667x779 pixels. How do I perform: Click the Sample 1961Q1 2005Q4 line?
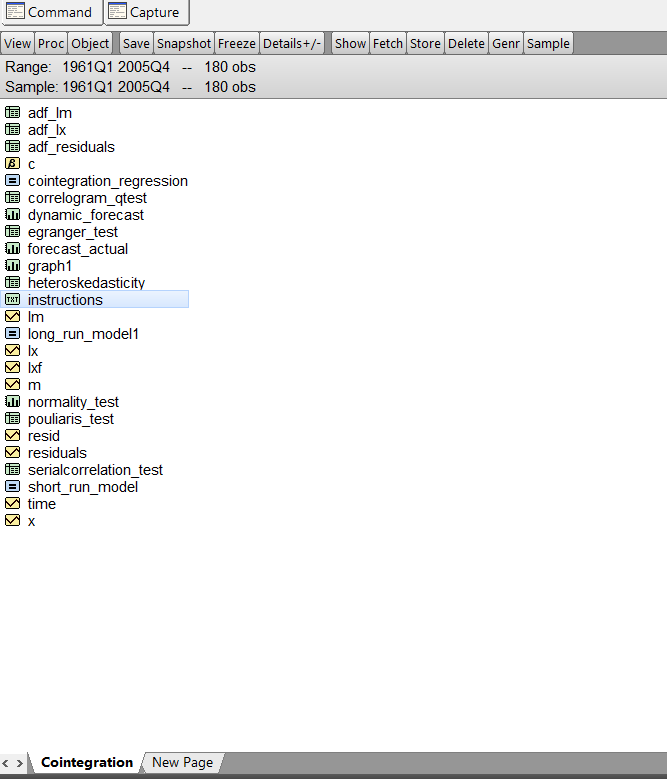pos(130,86)
